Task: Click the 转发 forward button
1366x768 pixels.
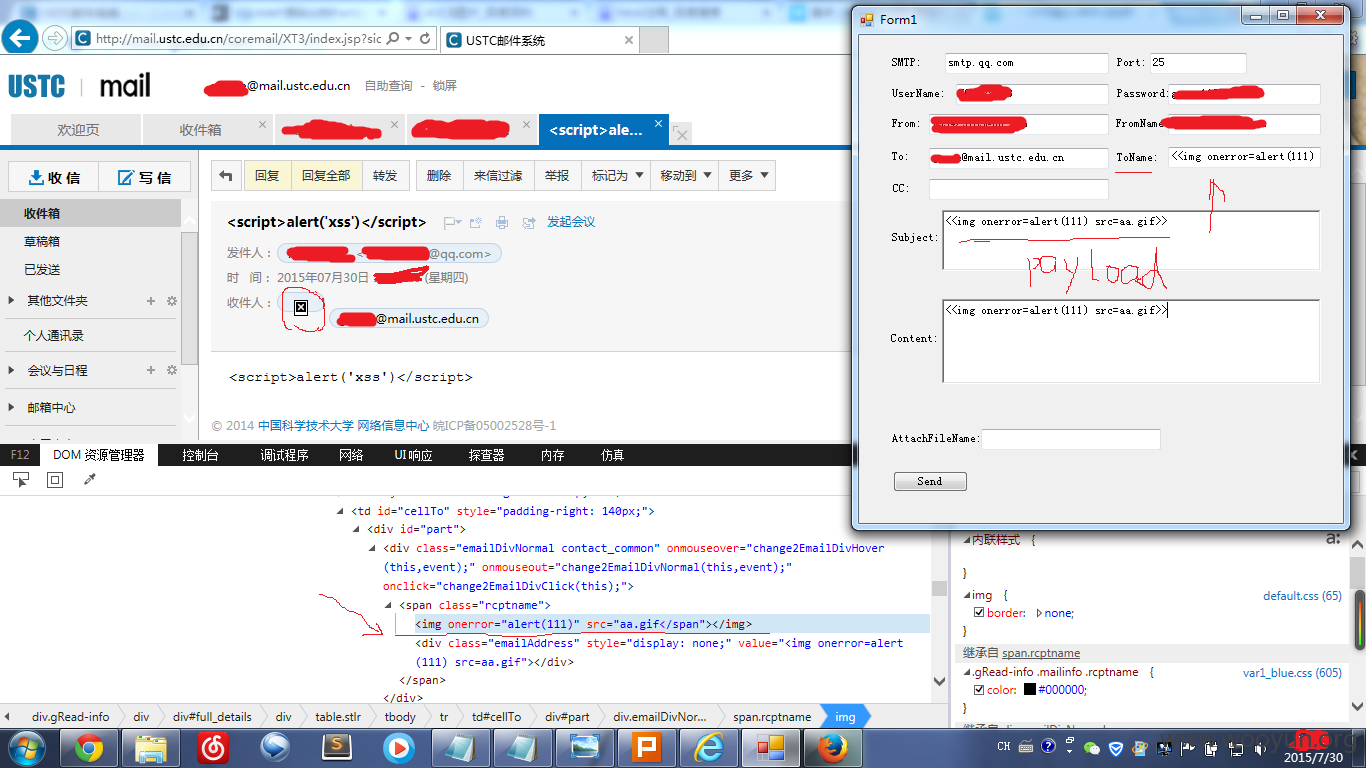Action: tap(385, 176)
